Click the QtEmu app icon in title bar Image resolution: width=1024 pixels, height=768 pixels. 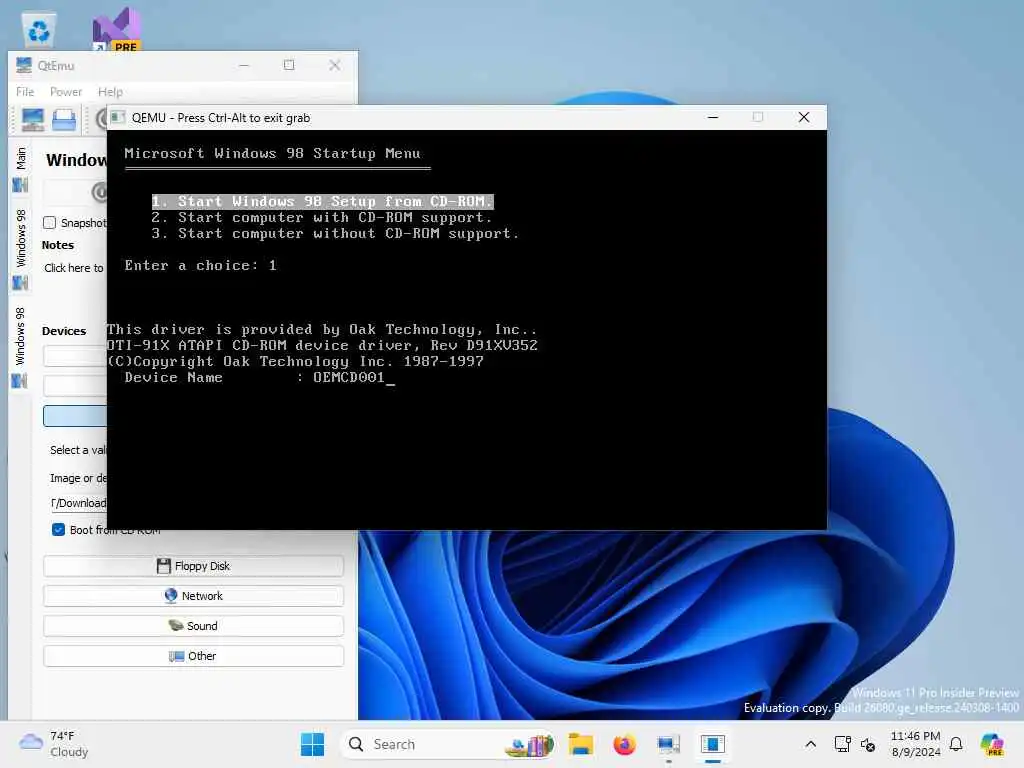pyautogui.click(x=24, y=65)
